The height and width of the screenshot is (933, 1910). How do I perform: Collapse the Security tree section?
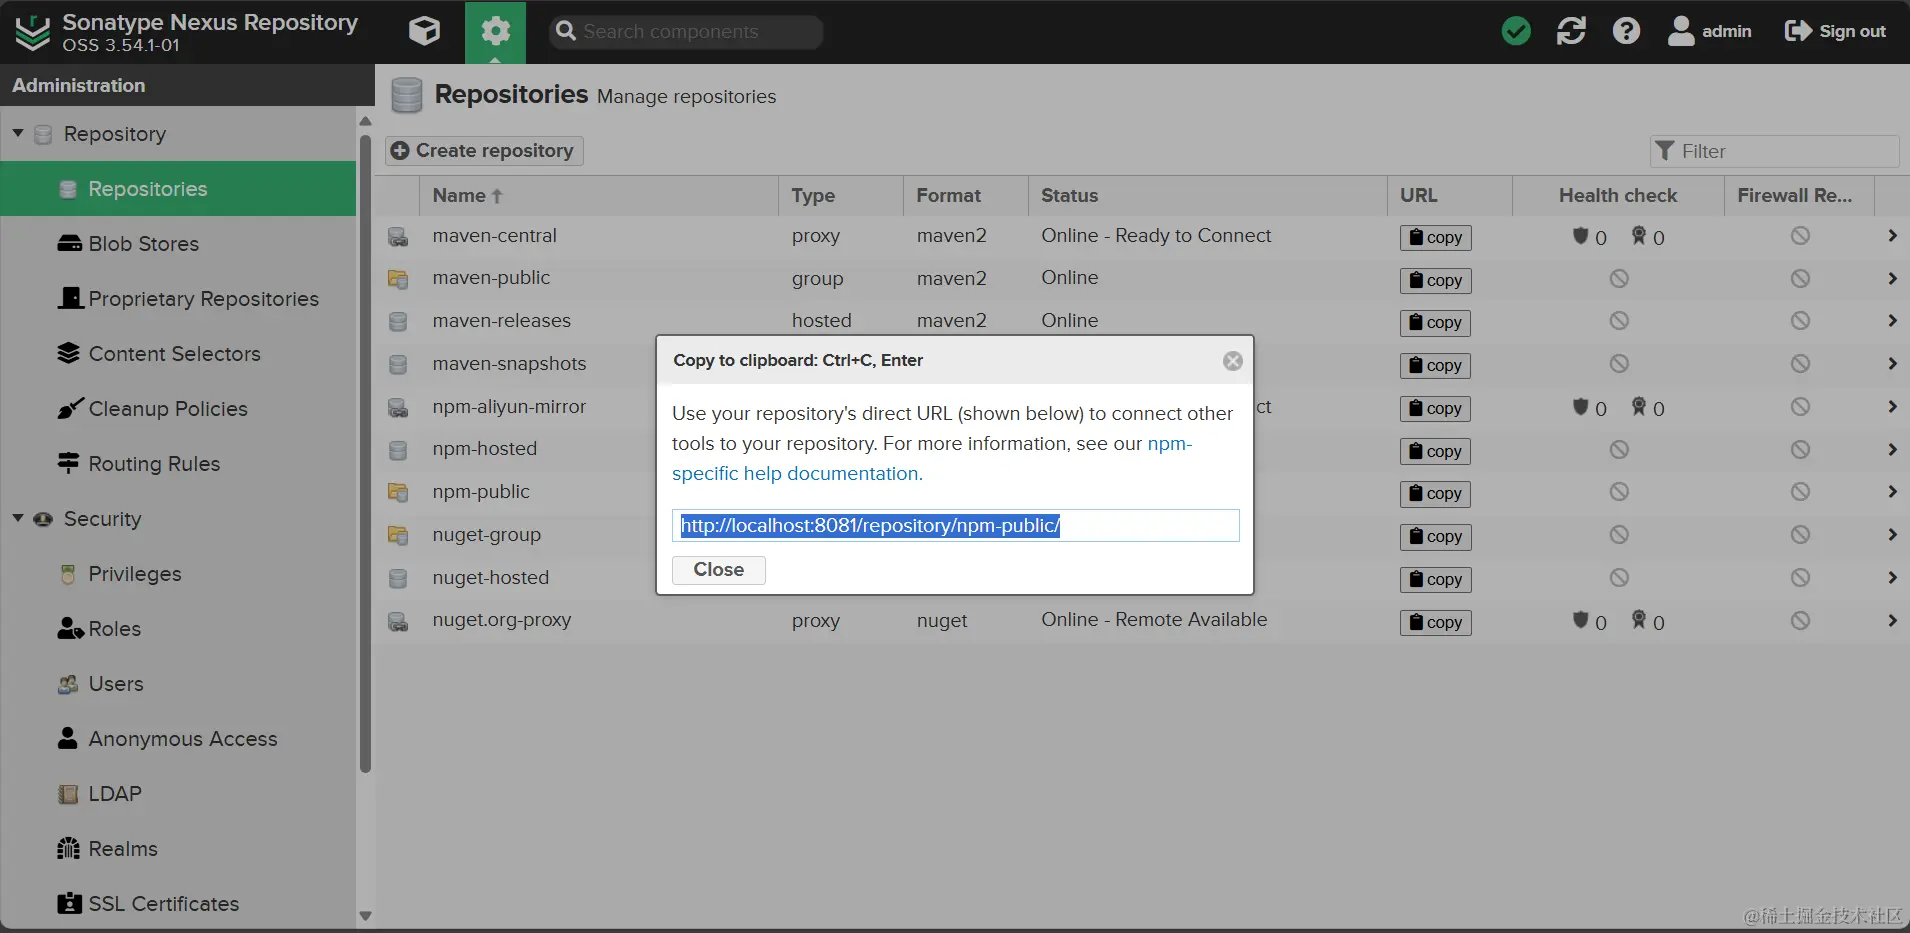[18, 518]
